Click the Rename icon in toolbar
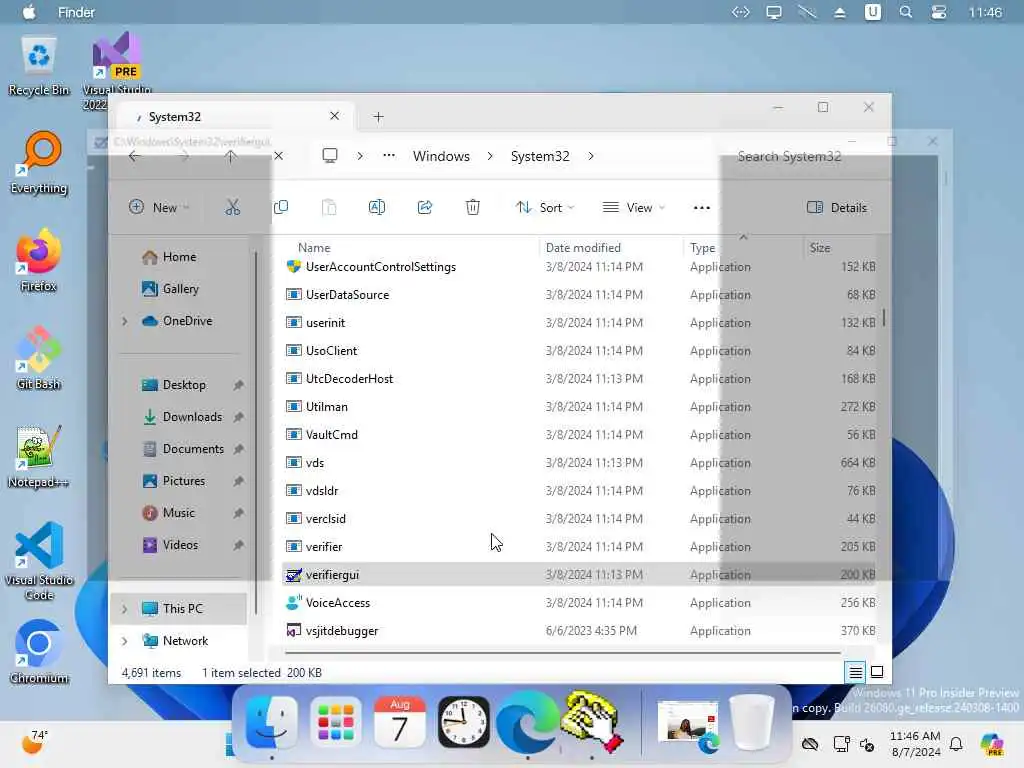Viewport: 1024px width, 768px height. pos(377,208)
